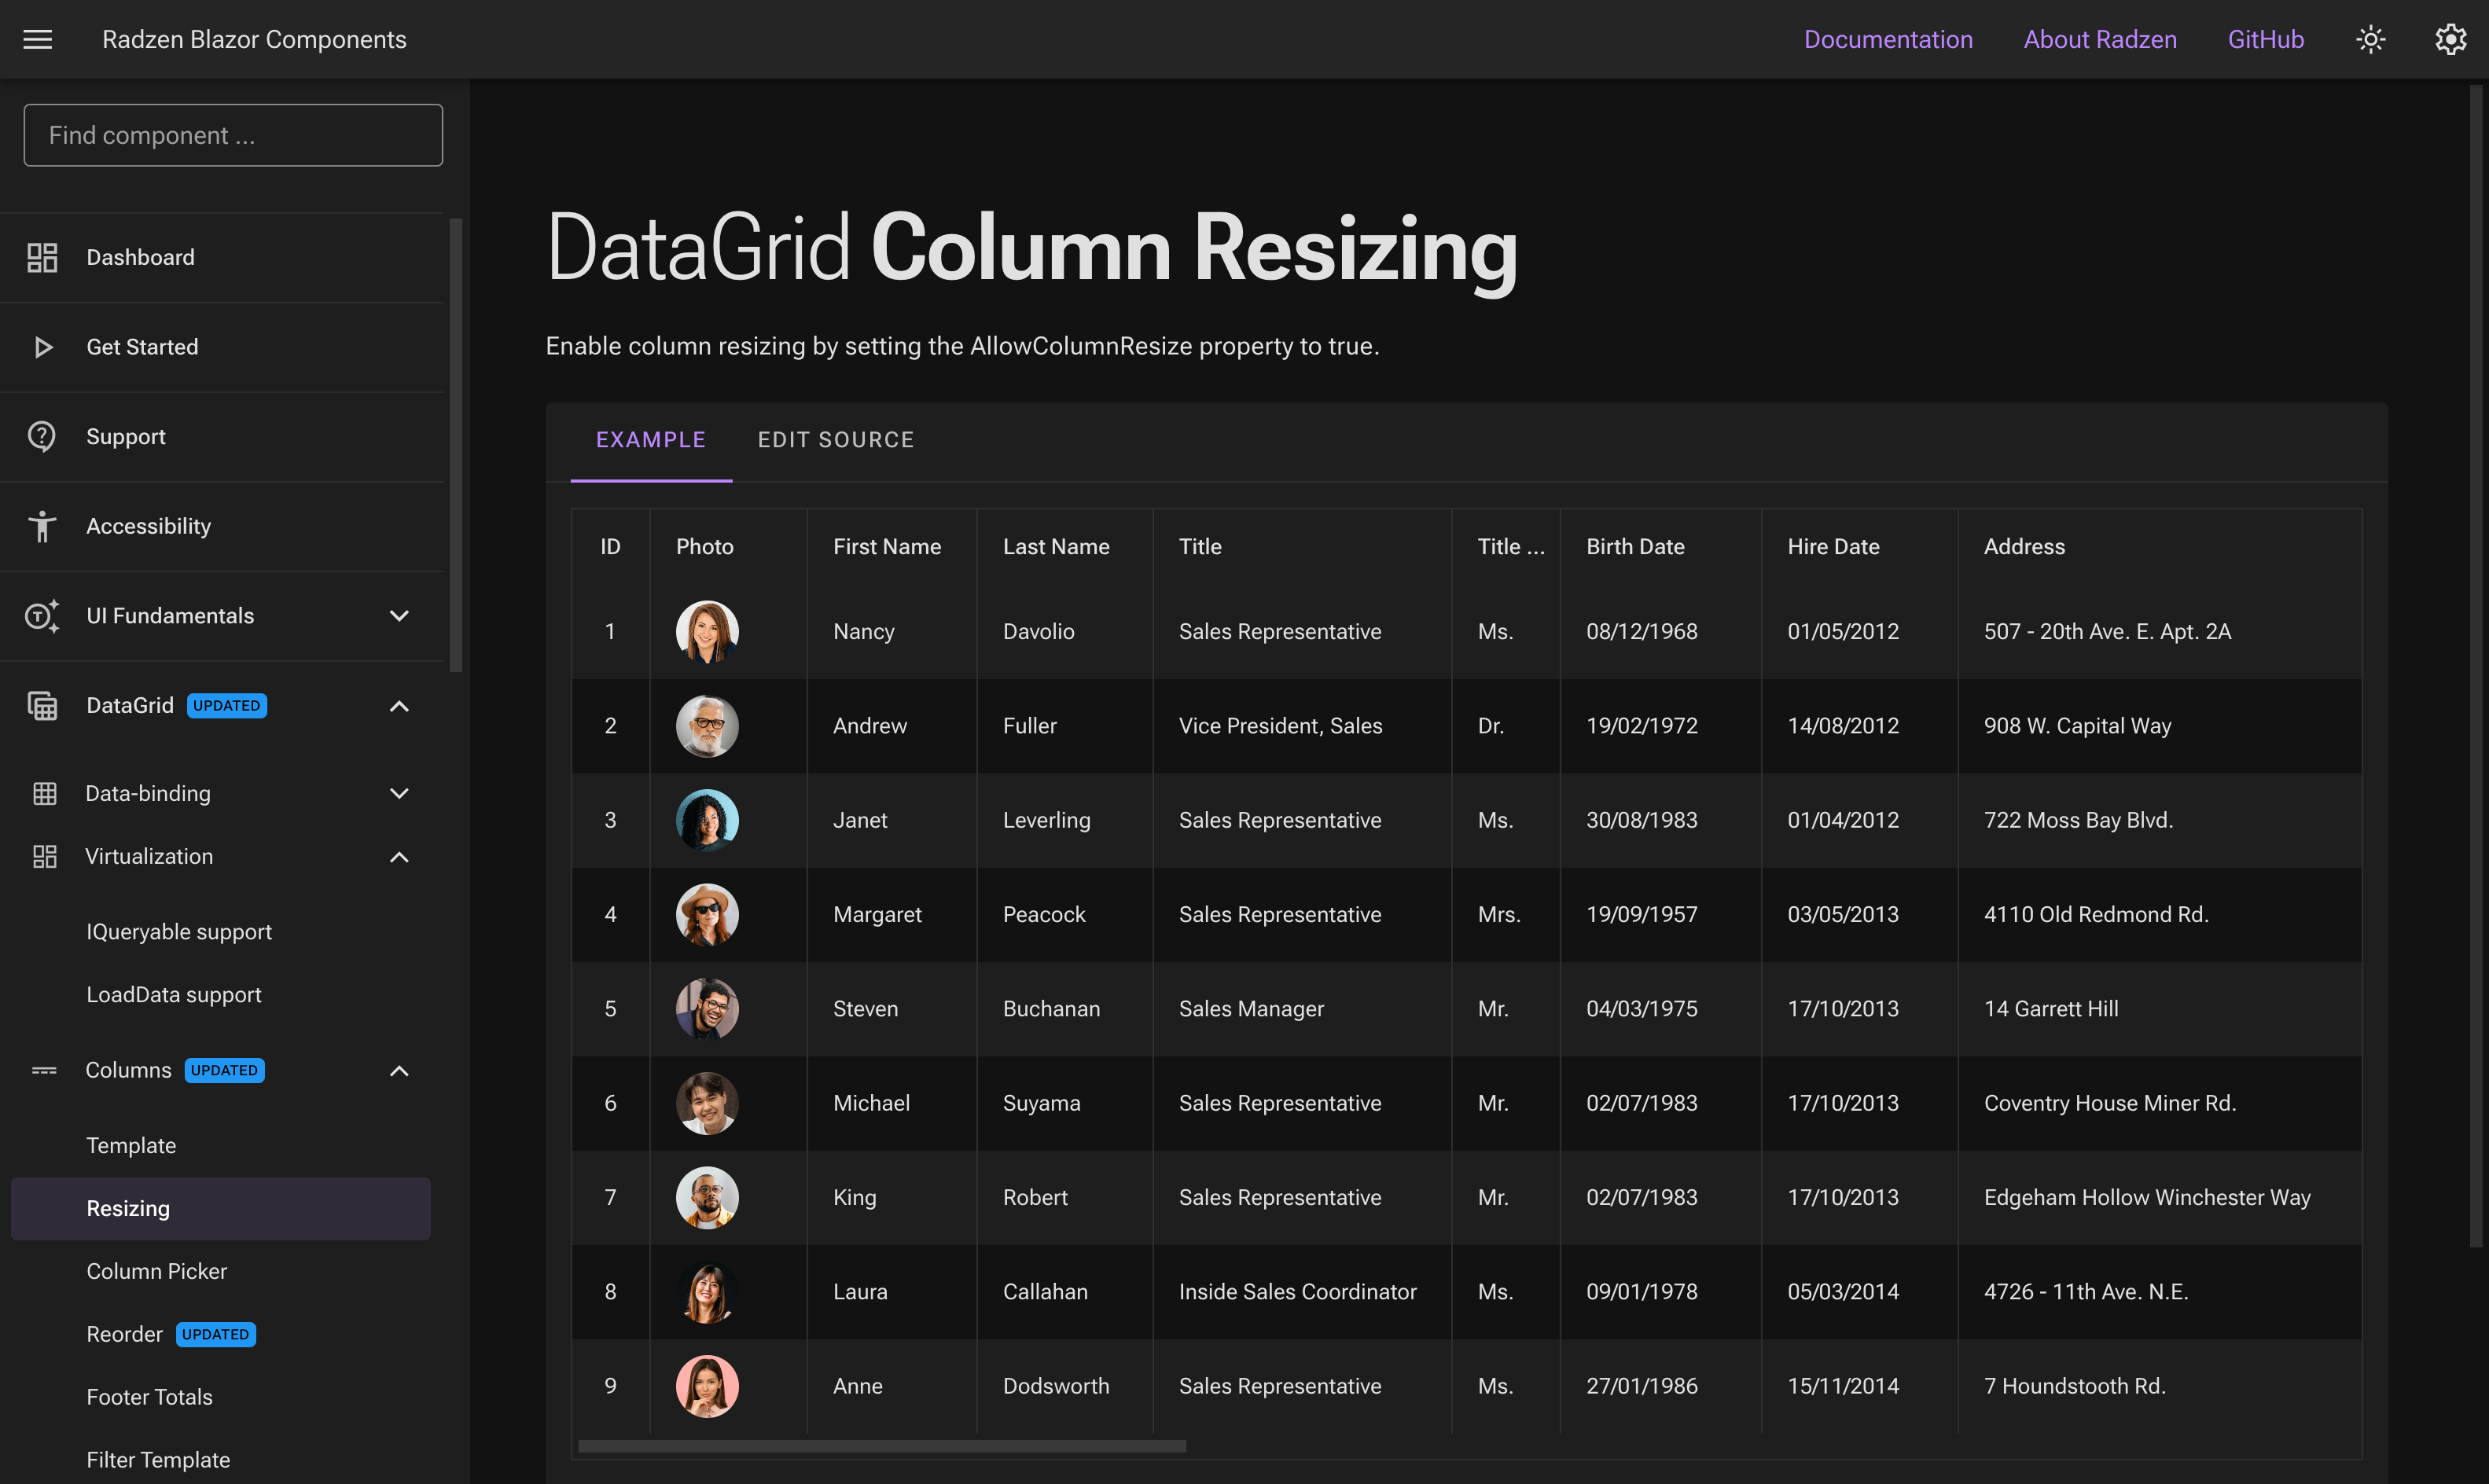This screenshot has height=1484, width=2489.
Task: Click the Find component search field
Action: [x=233, y=134]
